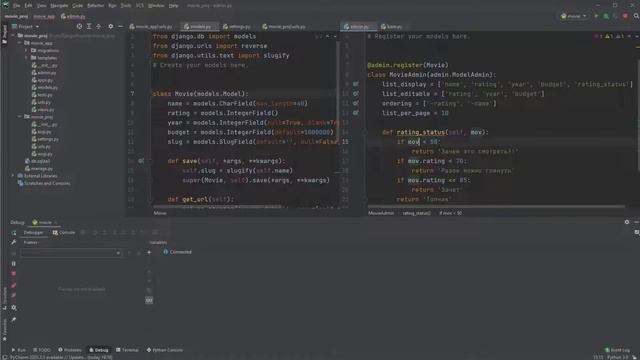The height and width of the screenshot is (360, 640).
Task: Toggle the mute breakpoints icon
Action: (13, 295)
